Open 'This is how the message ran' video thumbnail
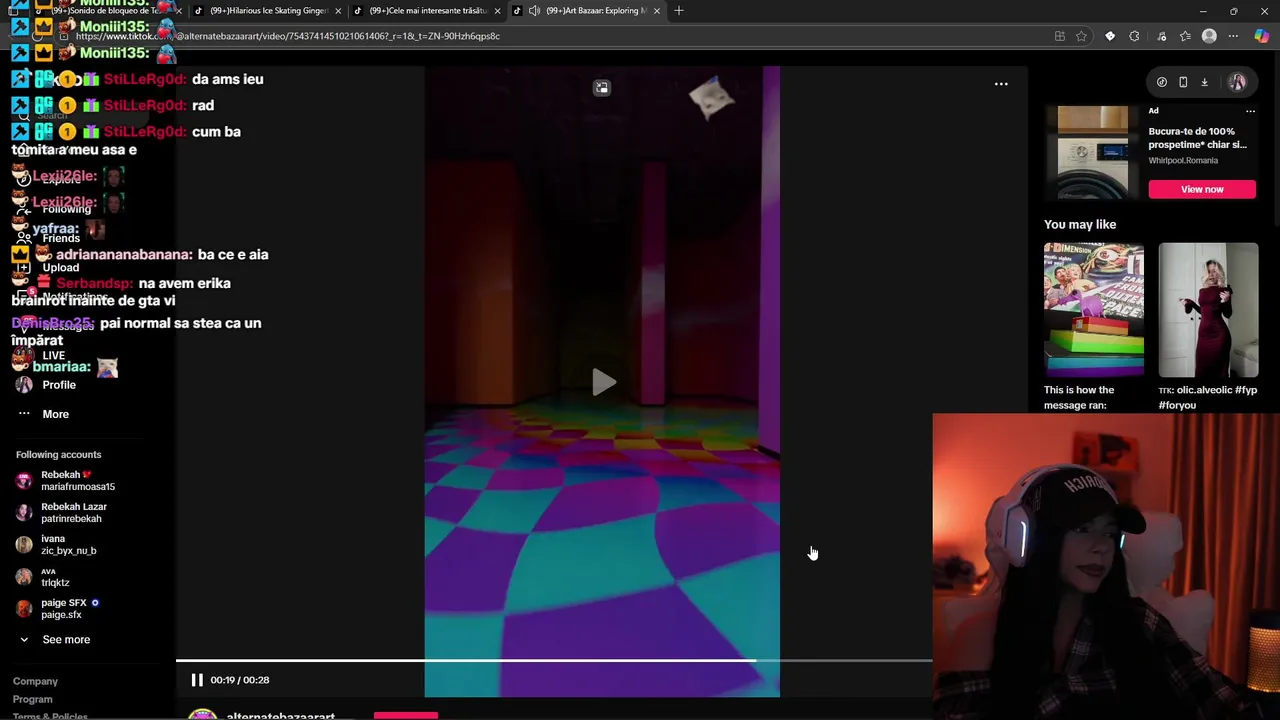 tap(1094, 310)
